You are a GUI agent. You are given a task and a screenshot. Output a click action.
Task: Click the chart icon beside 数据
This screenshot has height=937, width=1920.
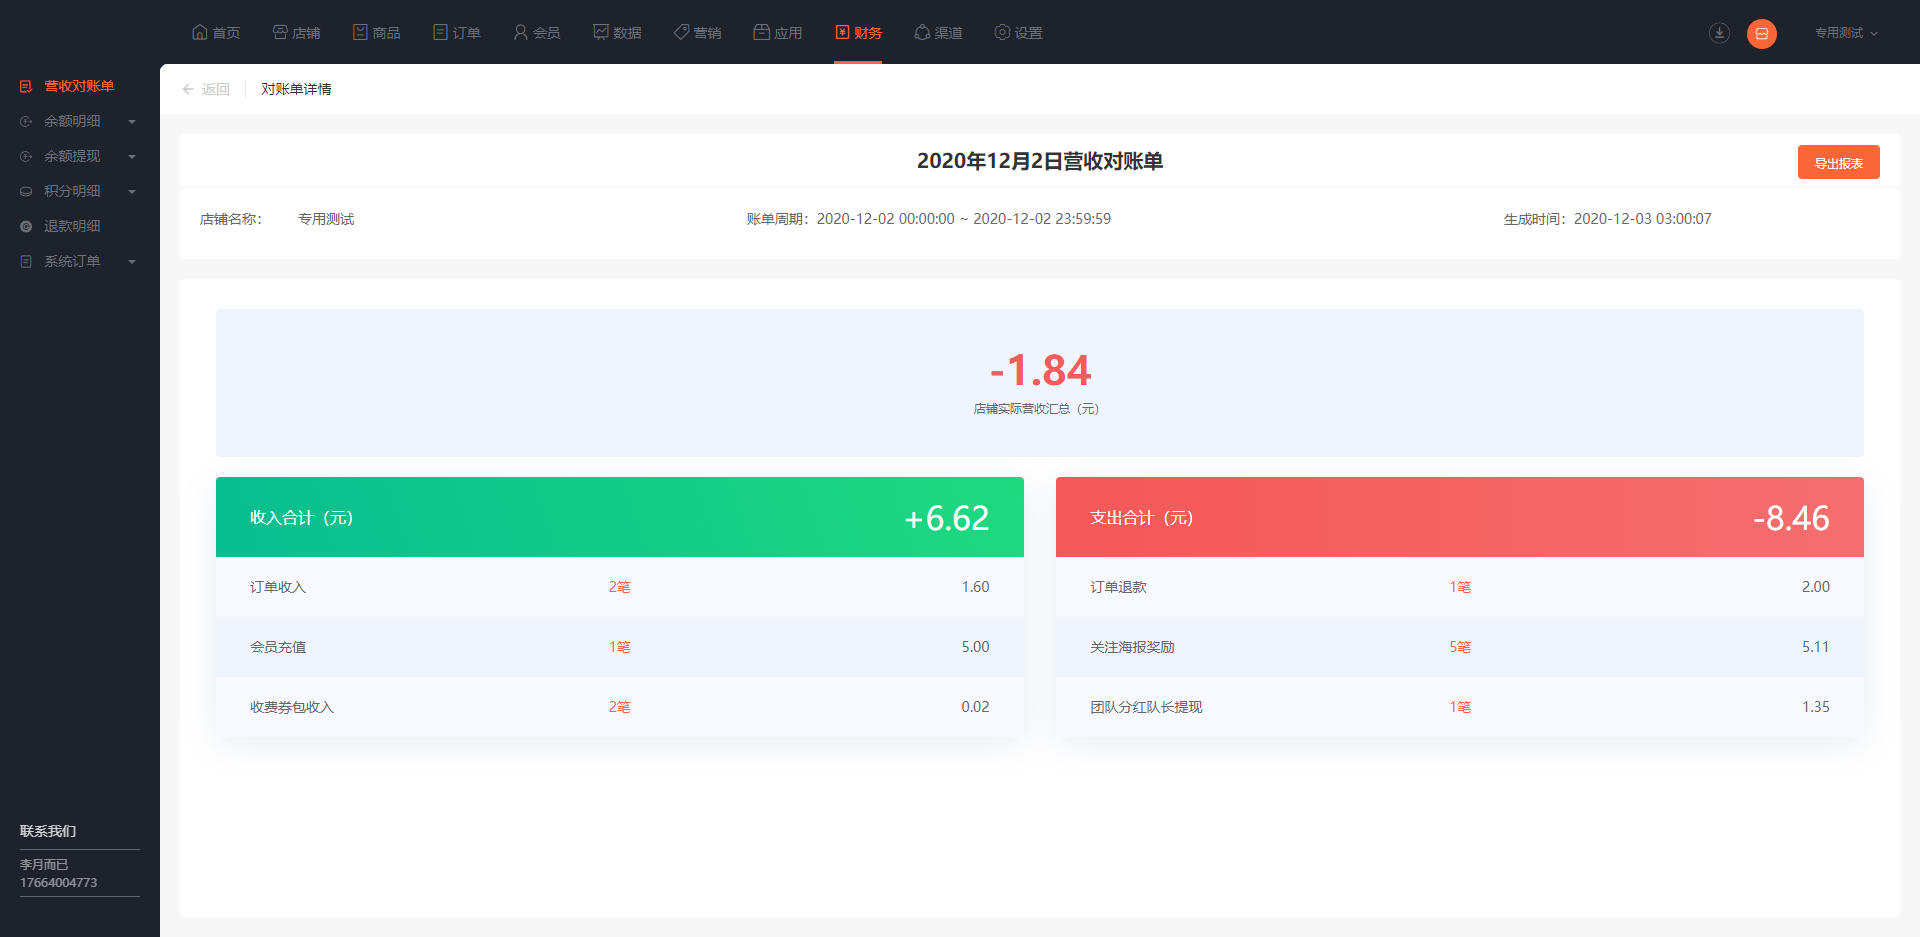pos(601,32)
